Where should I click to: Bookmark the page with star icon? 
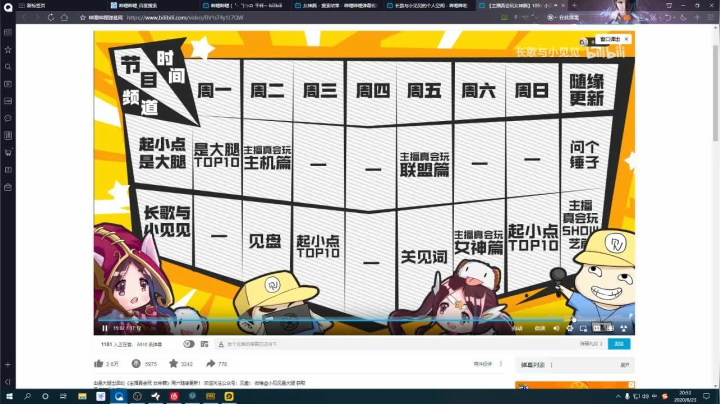[x=83, y=17]
